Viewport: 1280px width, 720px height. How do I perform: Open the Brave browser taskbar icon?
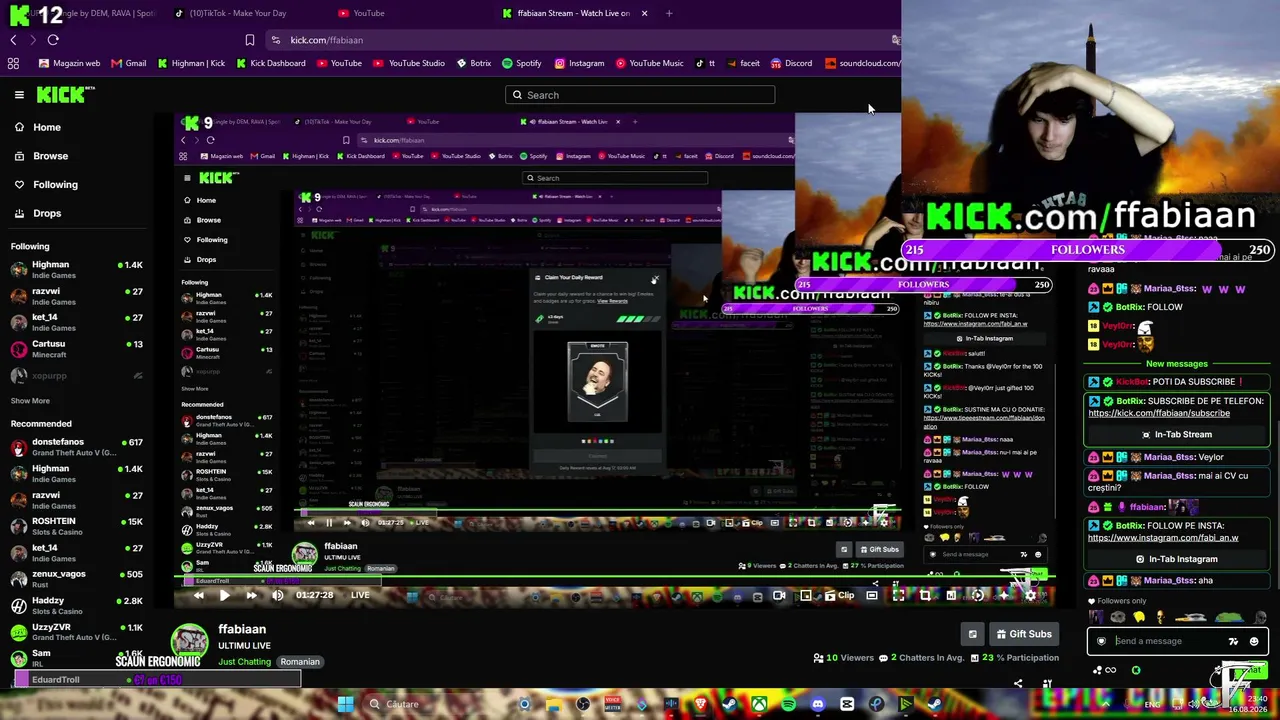[x=700, y=704]
